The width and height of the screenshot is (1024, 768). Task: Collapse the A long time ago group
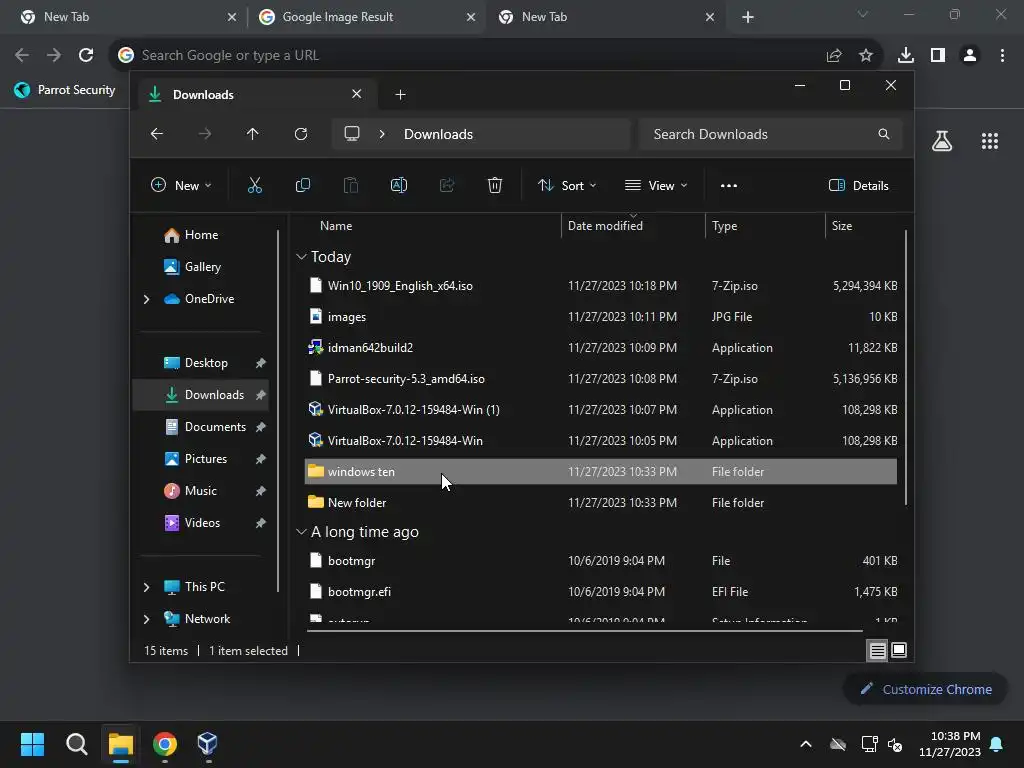click(301, 532)
